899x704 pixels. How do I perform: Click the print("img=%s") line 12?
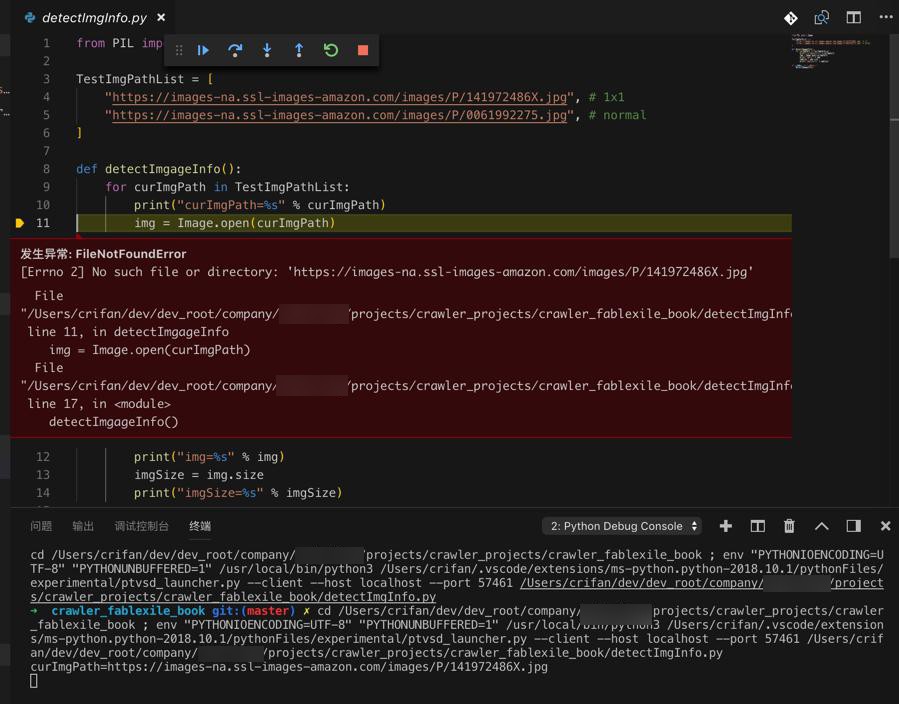[209, 457]
